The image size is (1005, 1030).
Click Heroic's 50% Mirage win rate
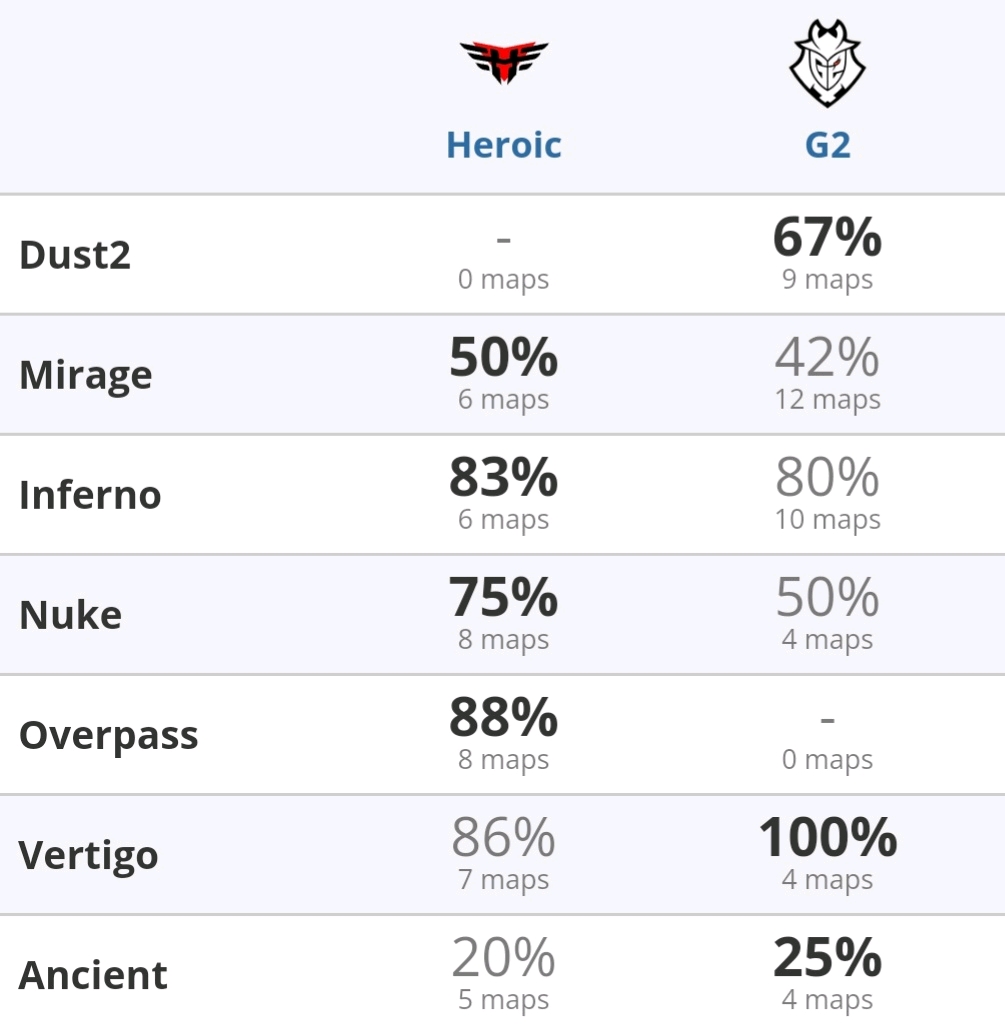[x=504, y=357]
